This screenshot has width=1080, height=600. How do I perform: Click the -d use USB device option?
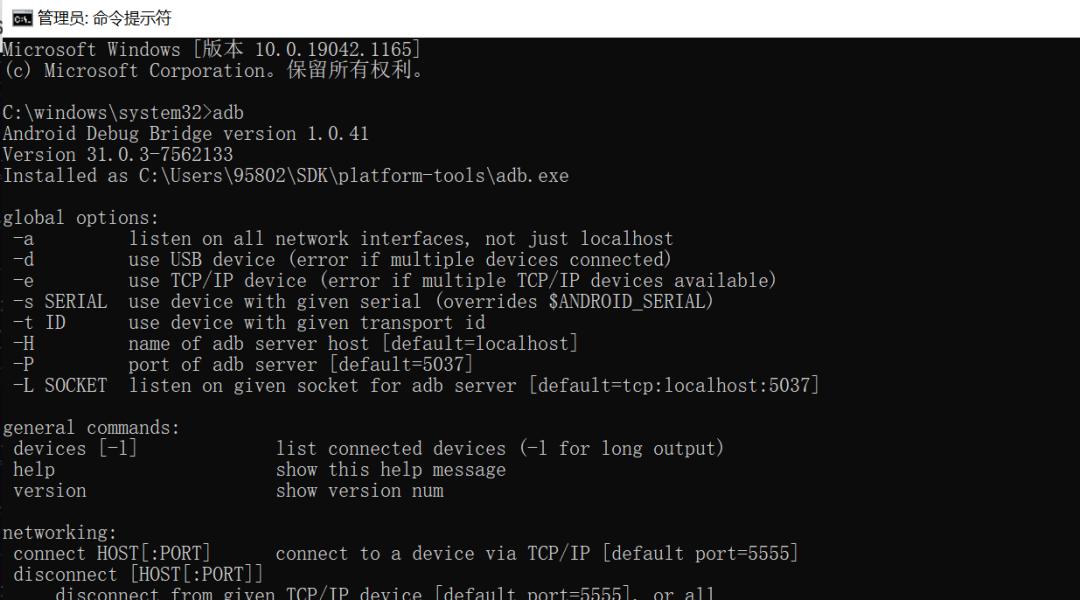tap(341, 259)
